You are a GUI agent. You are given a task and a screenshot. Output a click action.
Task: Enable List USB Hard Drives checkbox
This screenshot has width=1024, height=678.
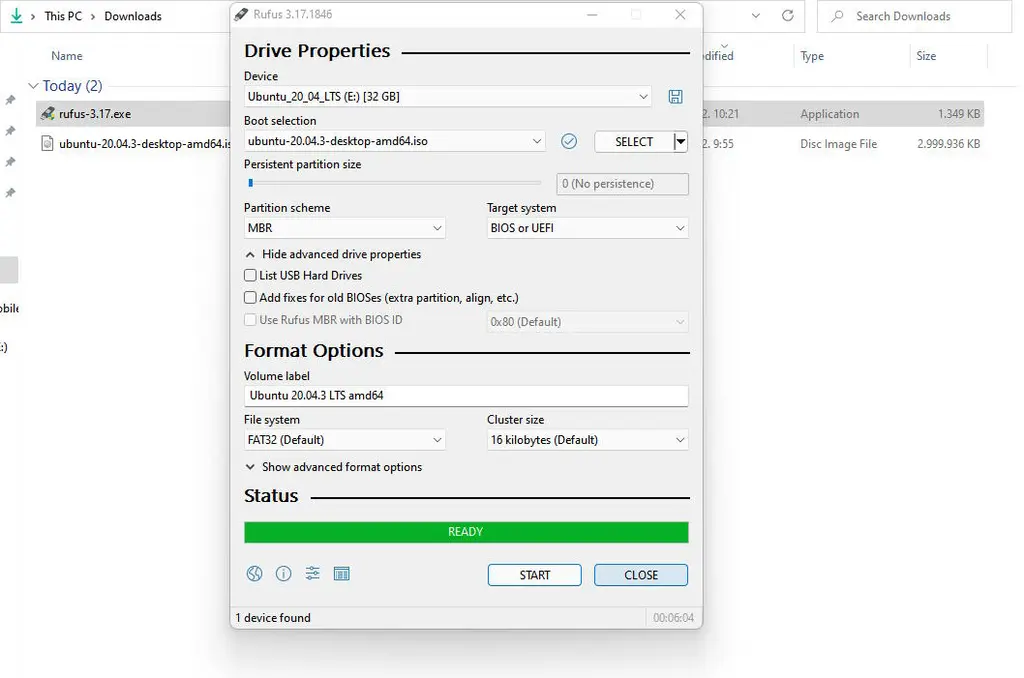point(250,276)
